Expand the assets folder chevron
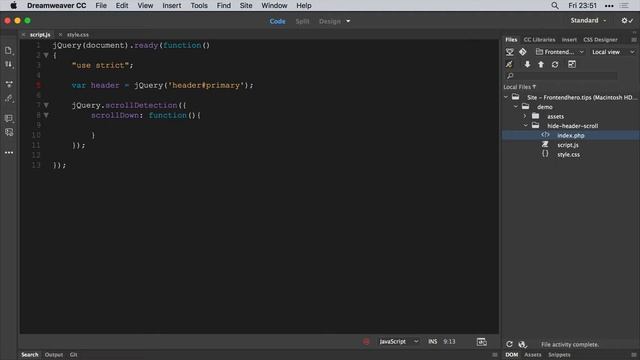The height and width of the screenshot is (360, 640). tap(525, 116)
